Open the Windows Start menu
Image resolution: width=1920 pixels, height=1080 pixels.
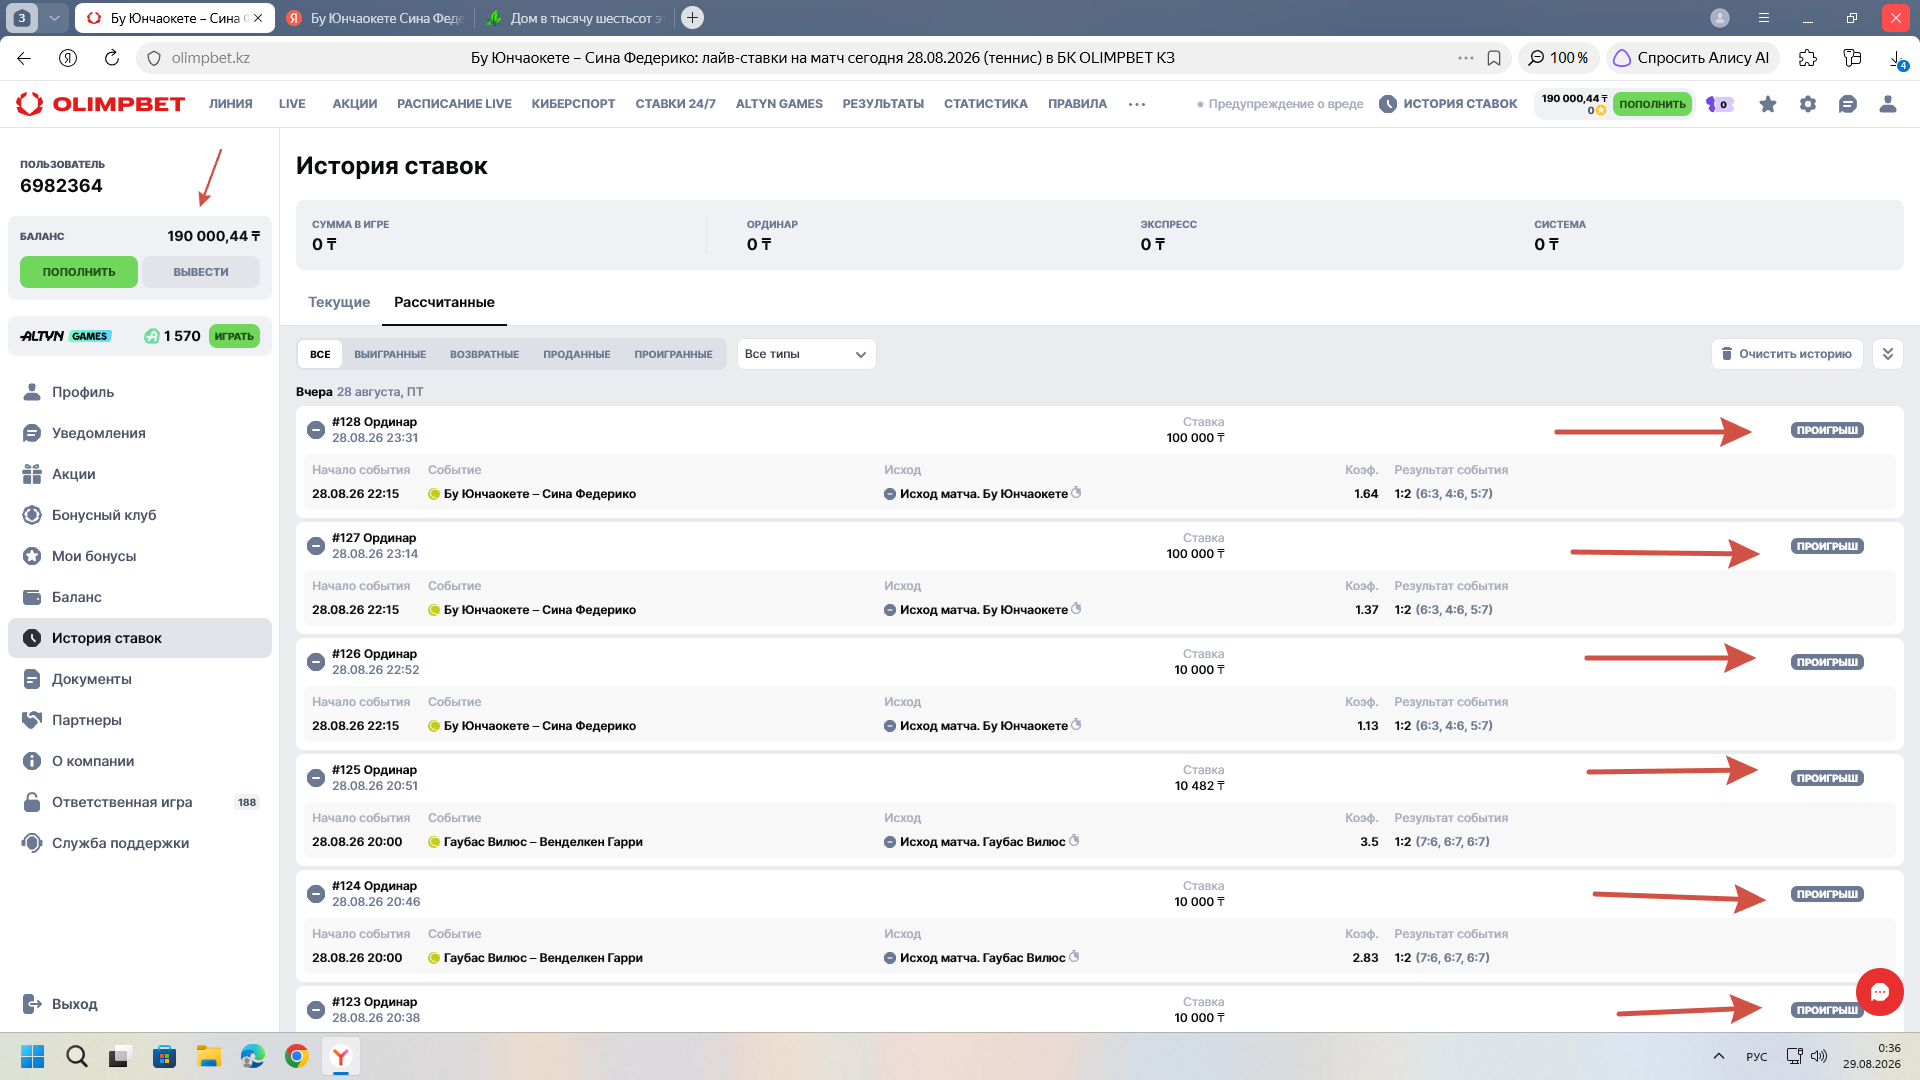tap(33, 1056)
